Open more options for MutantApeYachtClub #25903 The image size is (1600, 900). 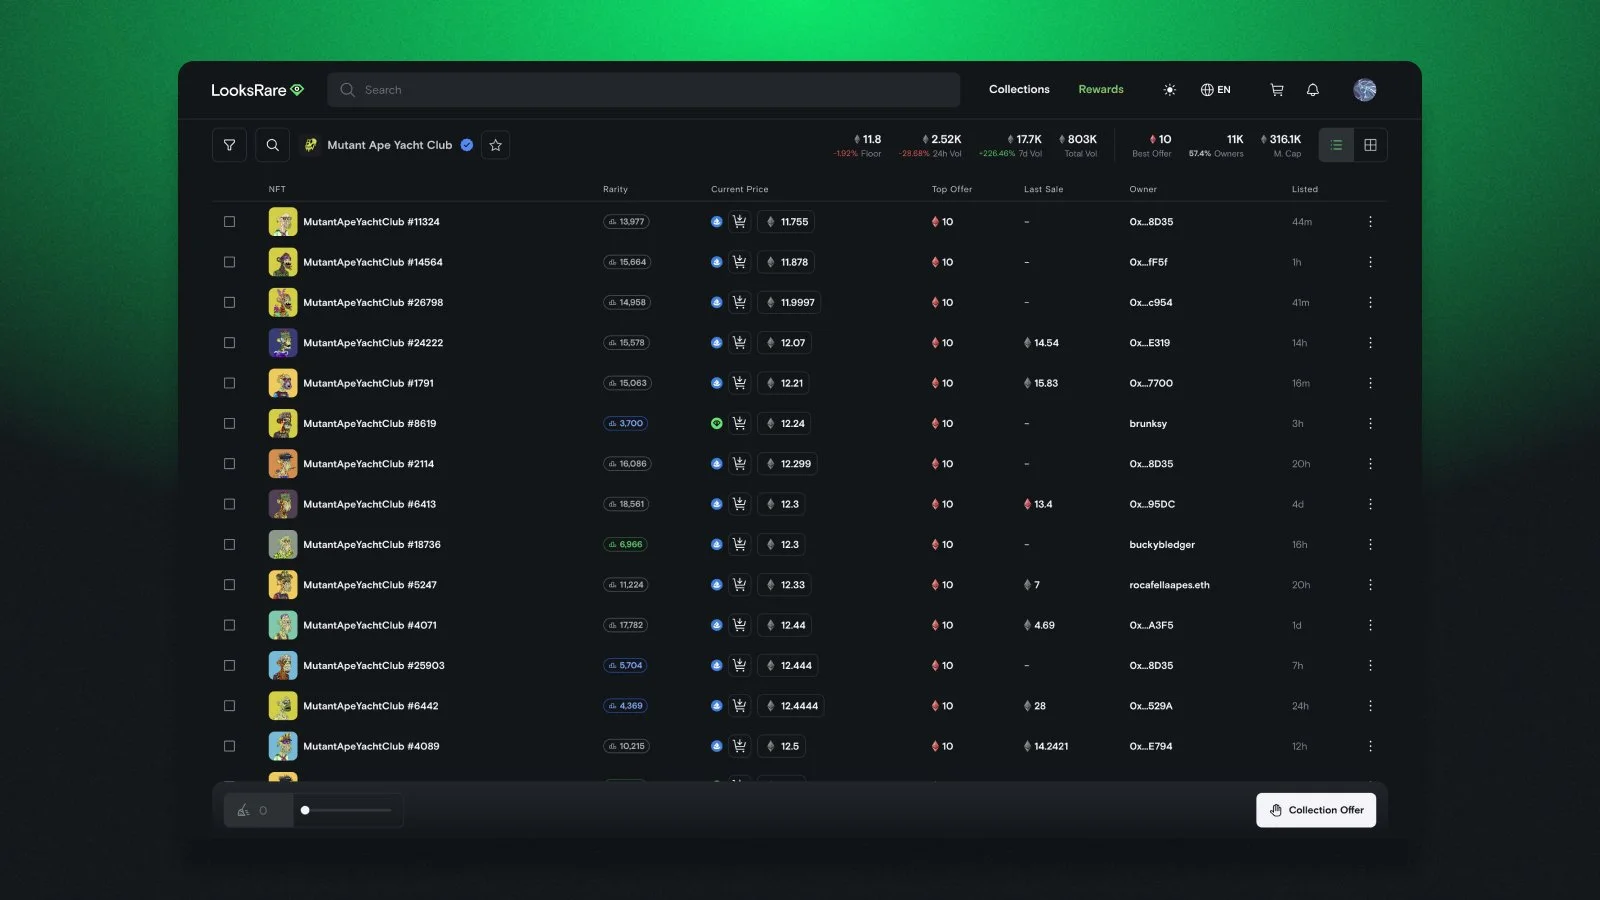(x=1370, y=665)
